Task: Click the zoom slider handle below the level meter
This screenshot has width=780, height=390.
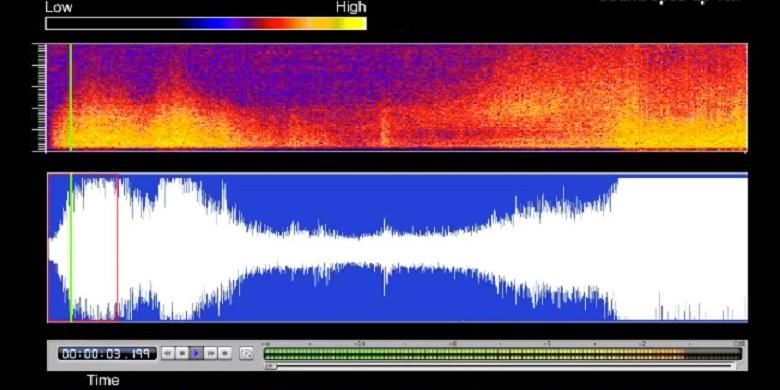Action: (x=270, y=367)
